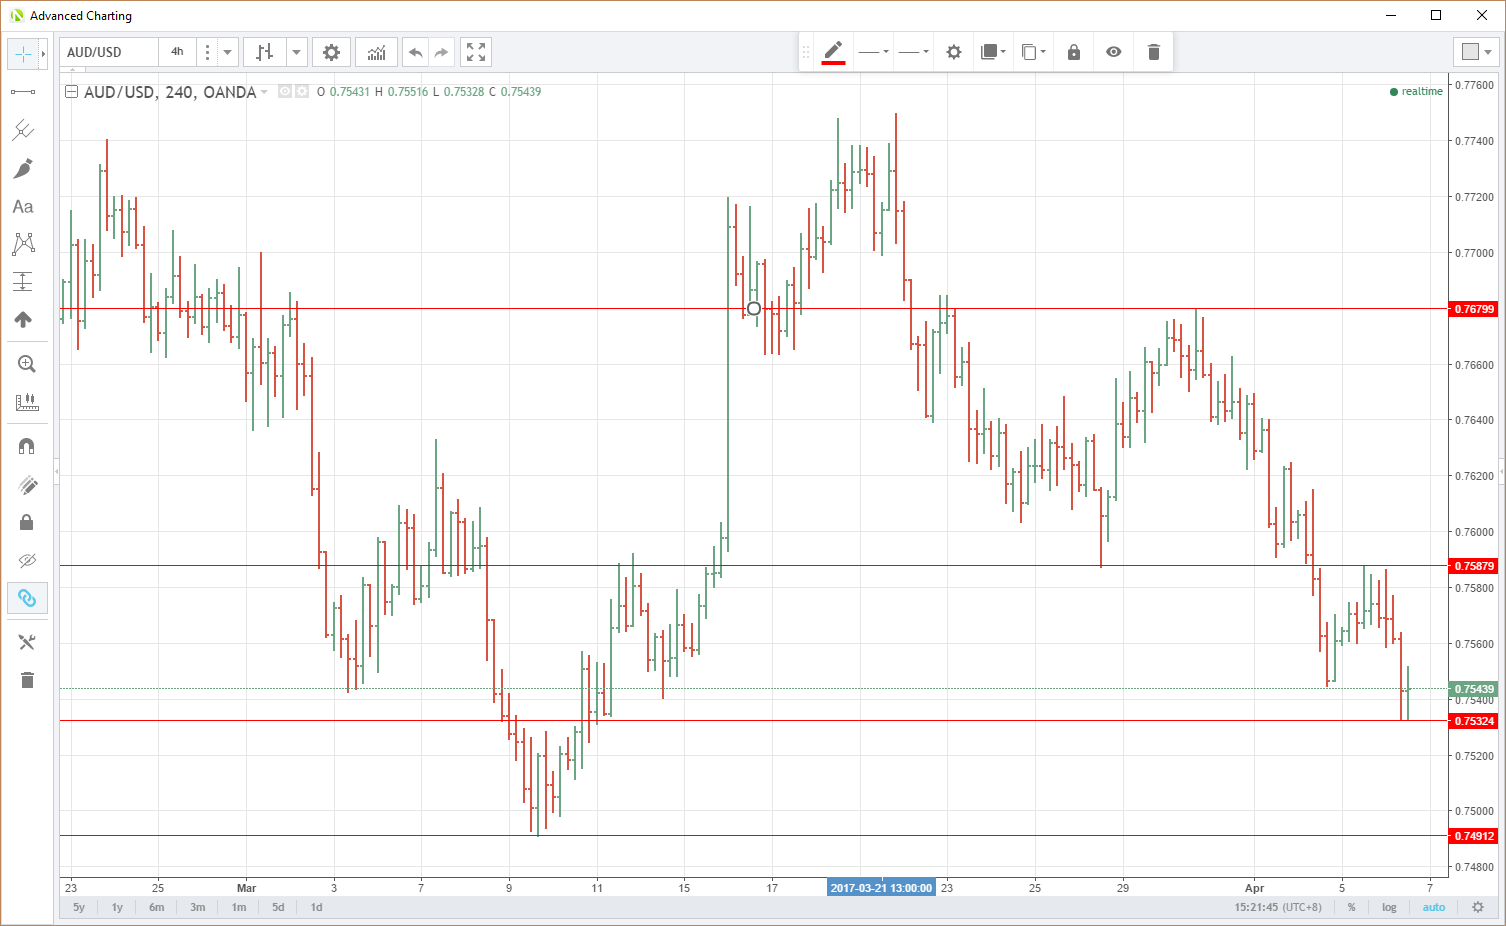Set the range to 6m
The width and height of the screenshot is (1506, 926).
click(157, 907)
